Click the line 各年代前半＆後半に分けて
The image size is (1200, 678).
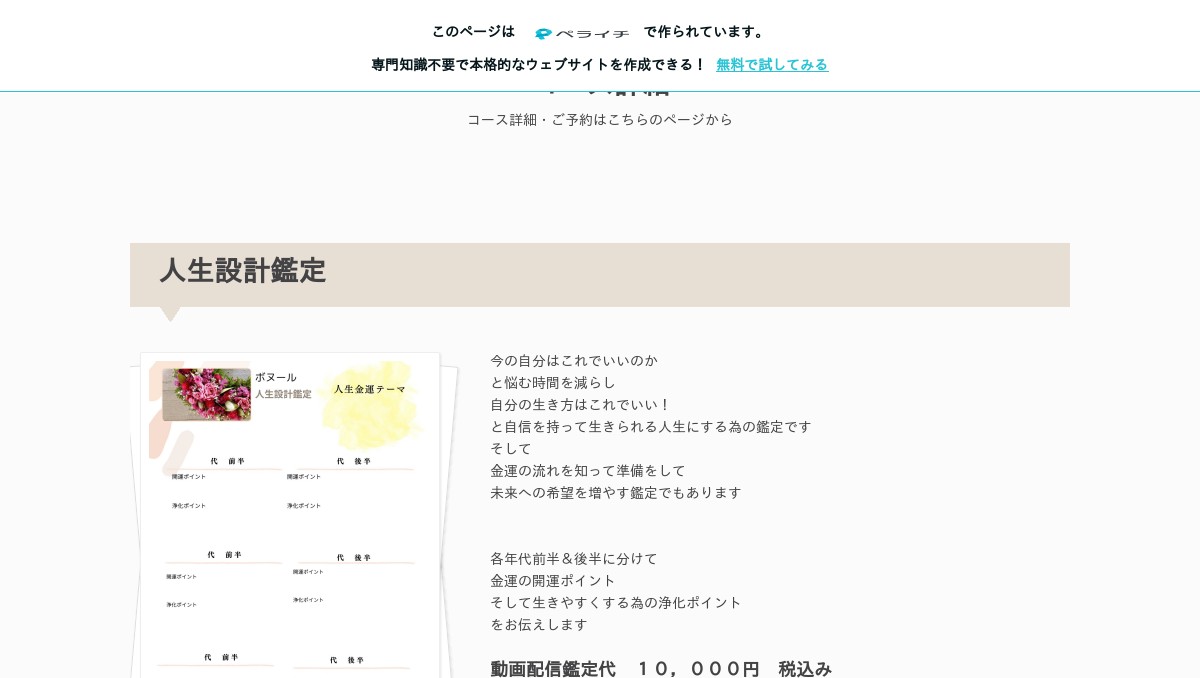point(574,558)
